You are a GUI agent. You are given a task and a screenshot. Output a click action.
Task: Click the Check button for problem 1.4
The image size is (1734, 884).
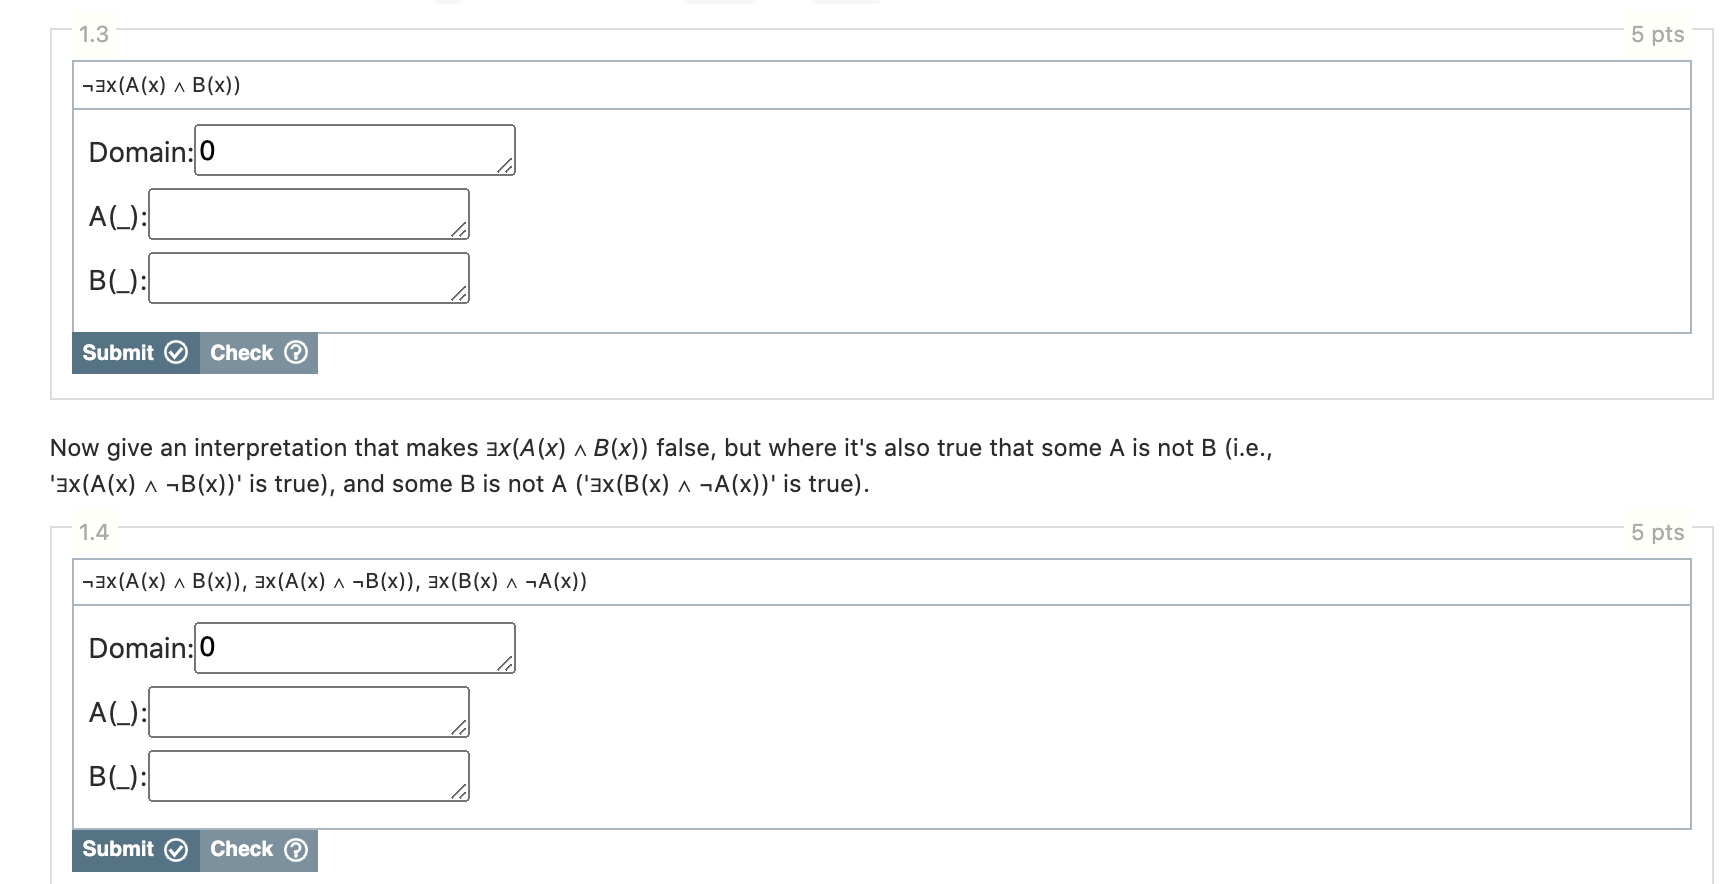[259, 850]
